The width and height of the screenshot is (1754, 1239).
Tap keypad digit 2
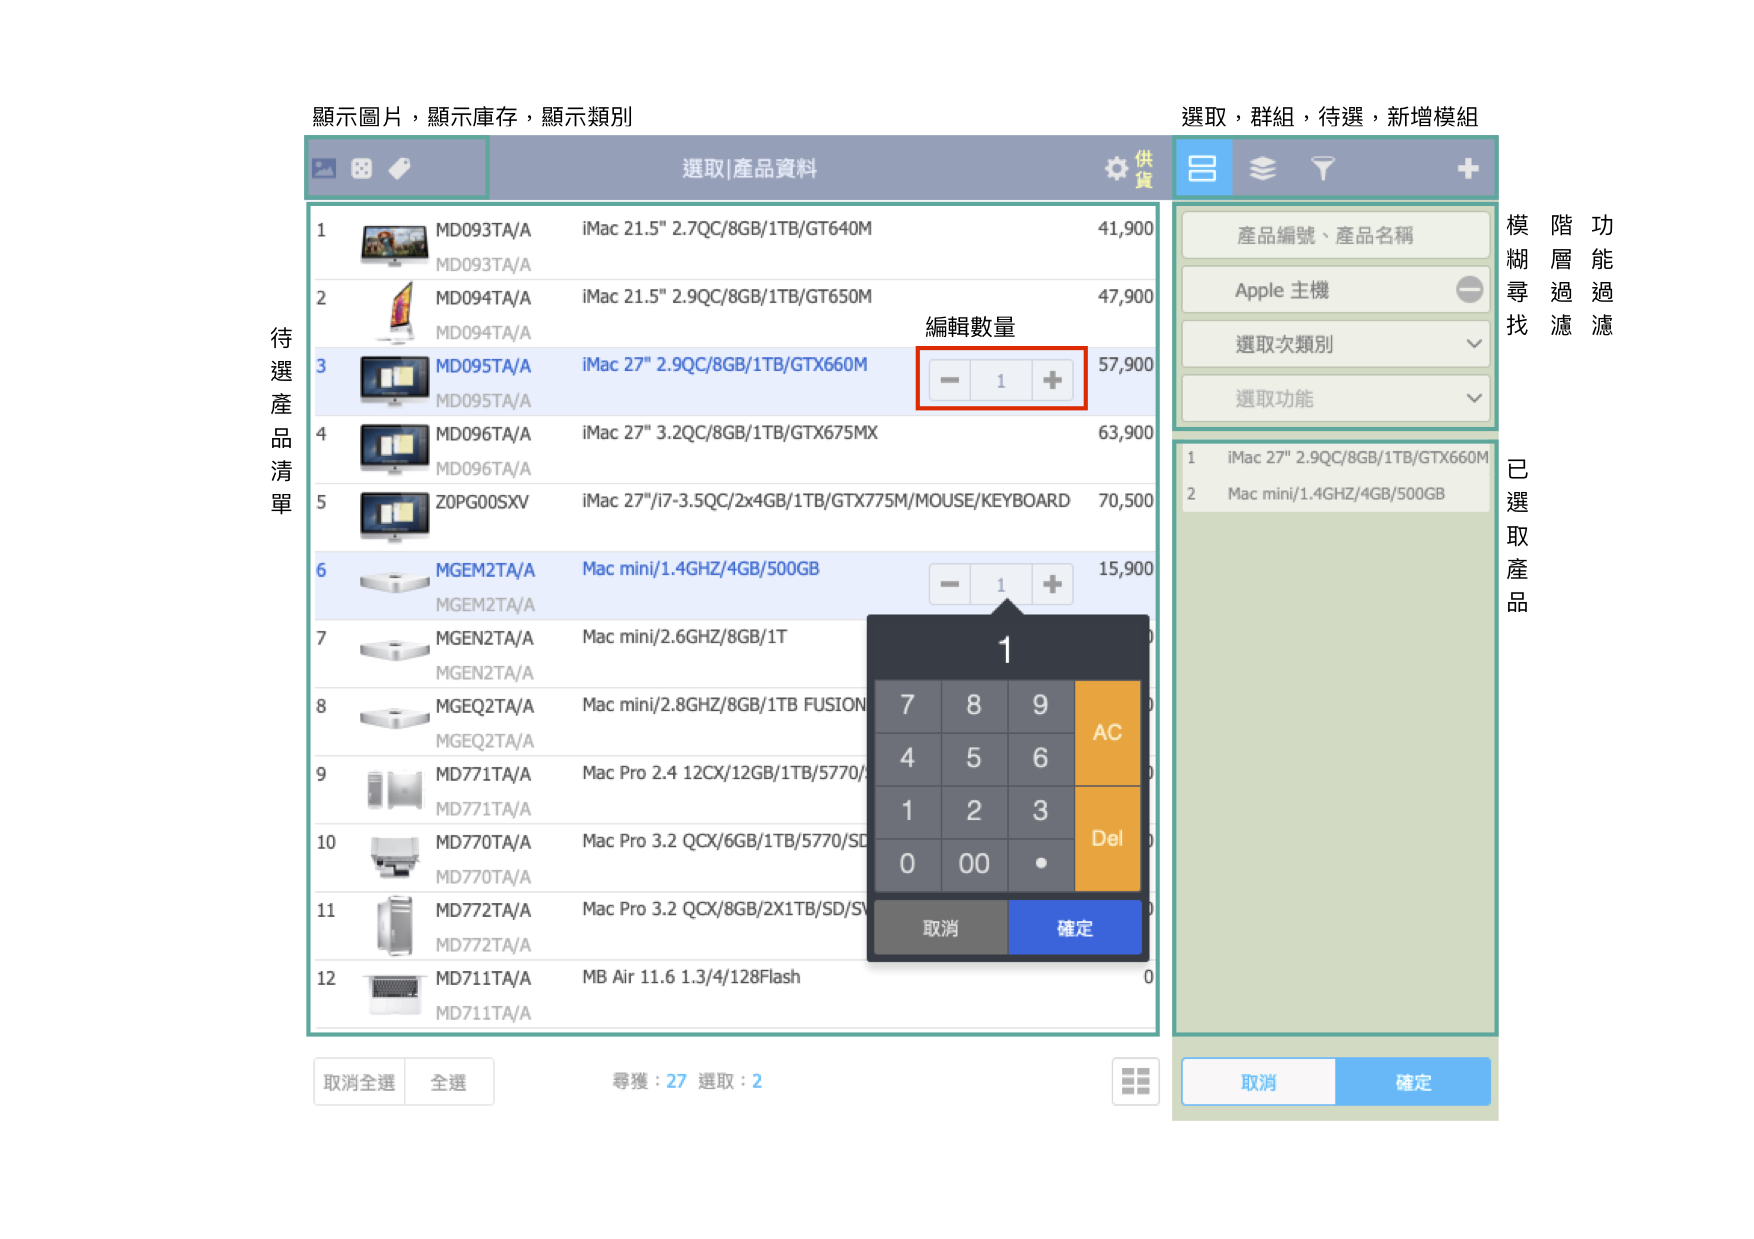coord(974,811)
